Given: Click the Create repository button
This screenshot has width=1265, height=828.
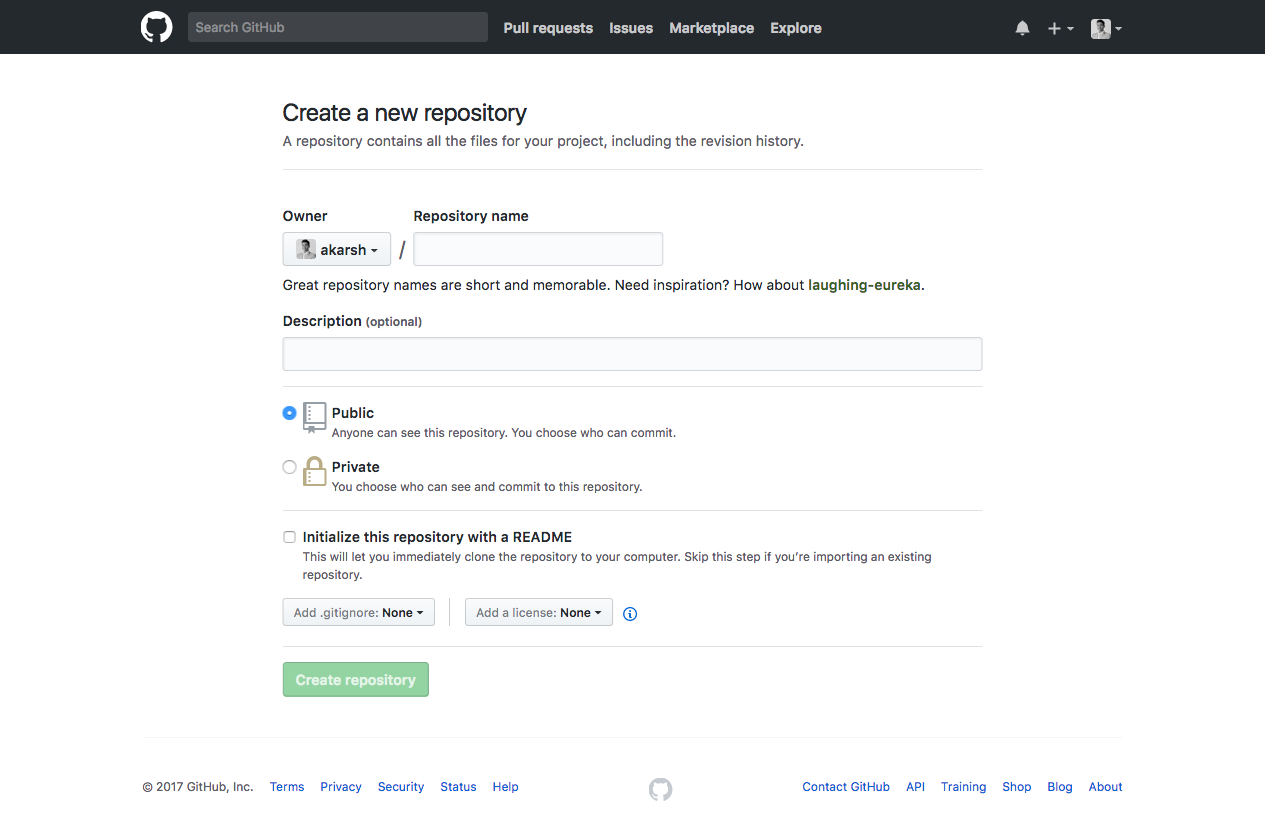Looking at the screenshot, I should point(356,679).
